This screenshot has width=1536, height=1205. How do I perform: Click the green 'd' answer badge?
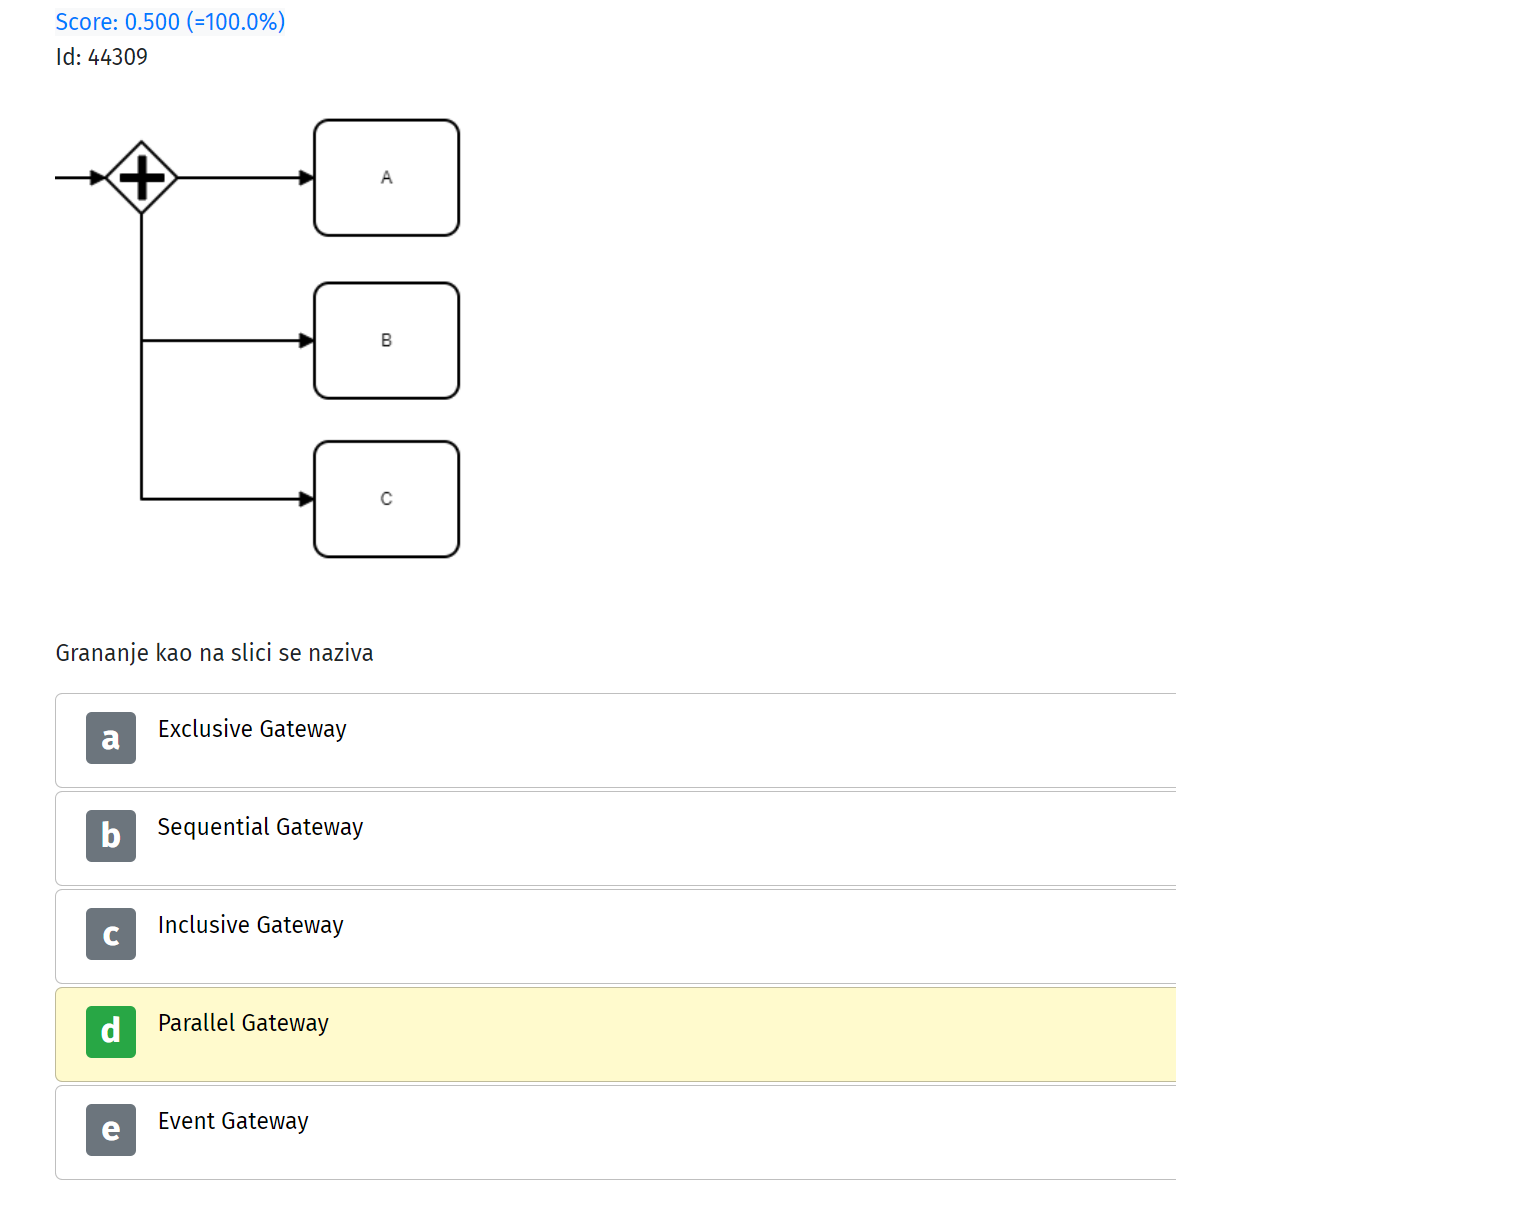[x=111, y=1032]
